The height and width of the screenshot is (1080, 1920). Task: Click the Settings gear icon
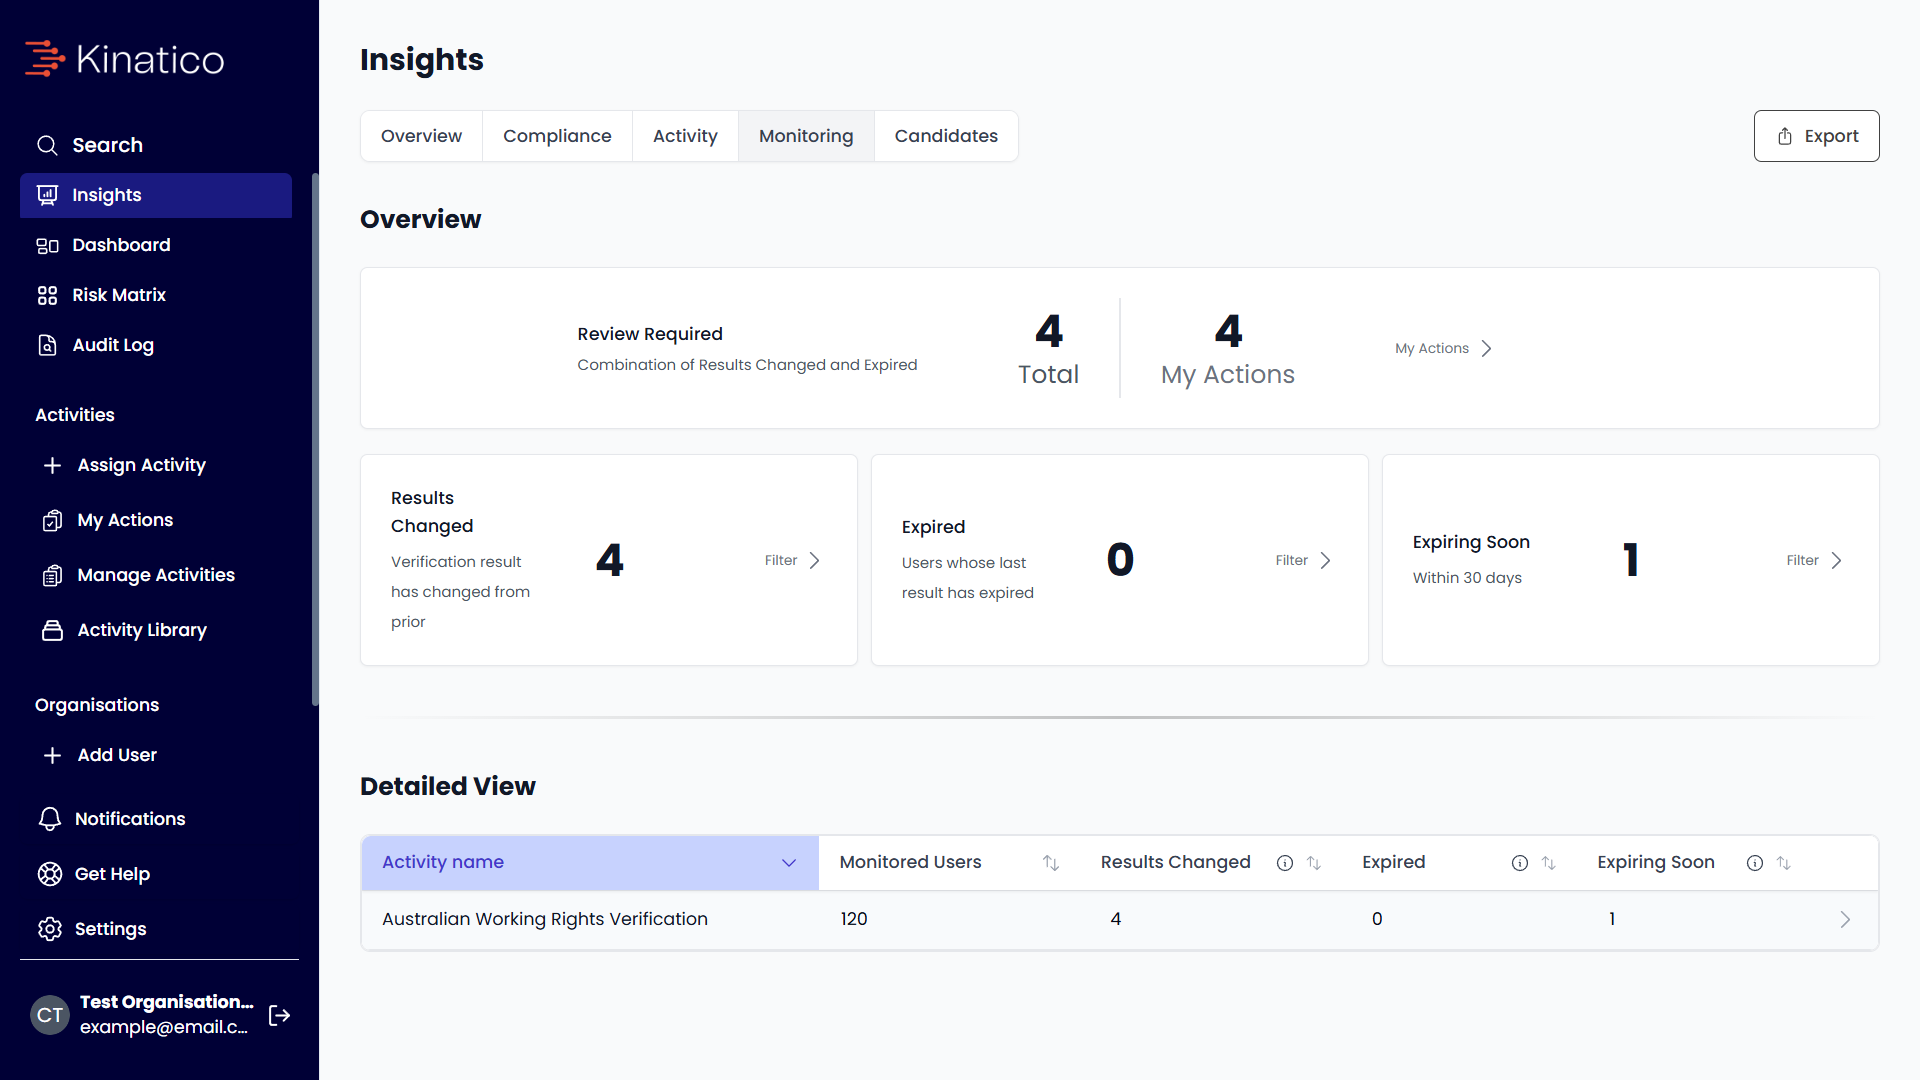coord(49,929)
